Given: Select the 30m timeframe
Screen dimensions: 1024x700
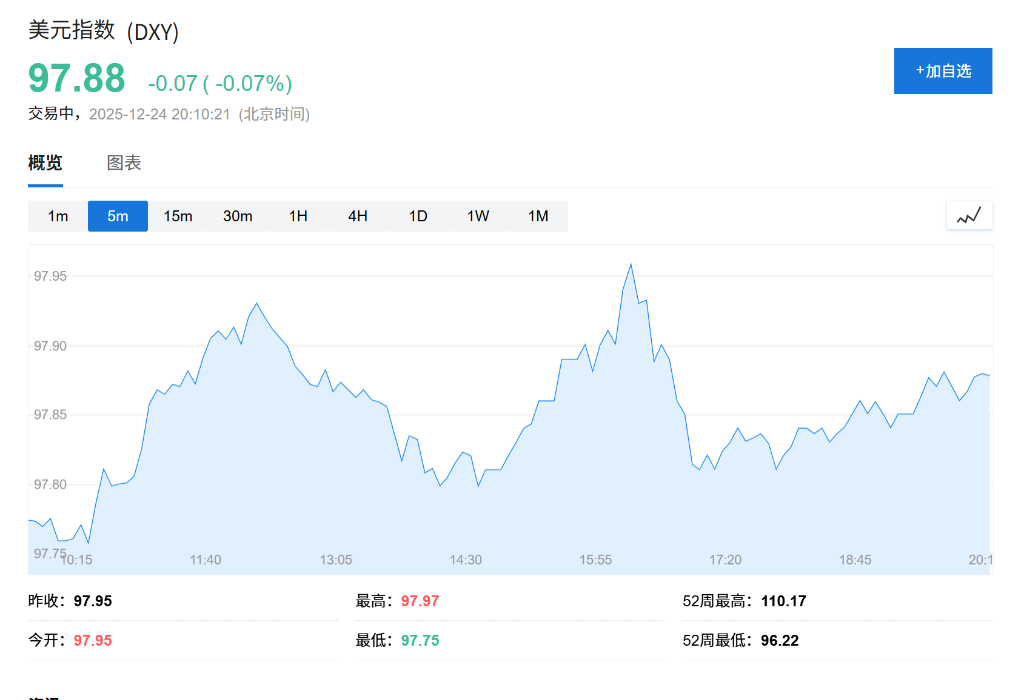Looking at the screenshot, I should click(238, 215).
